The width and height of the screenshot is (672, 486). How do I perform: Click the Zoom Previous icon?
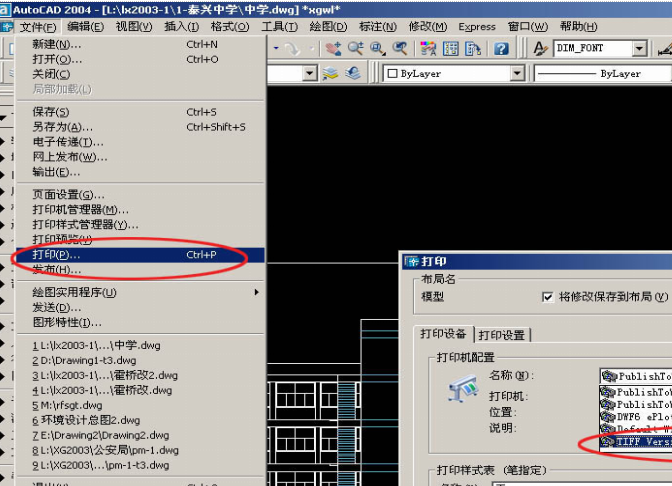(400, 48)
